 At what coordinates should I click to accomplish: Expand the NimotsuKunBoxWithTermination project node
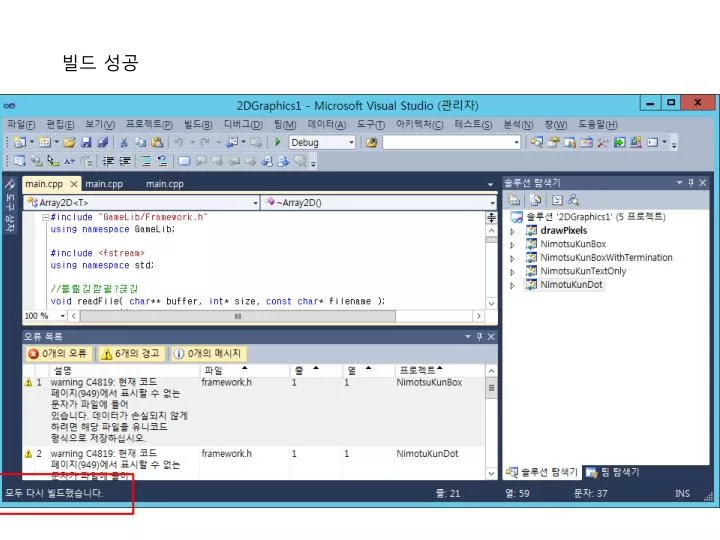(512, 259)
